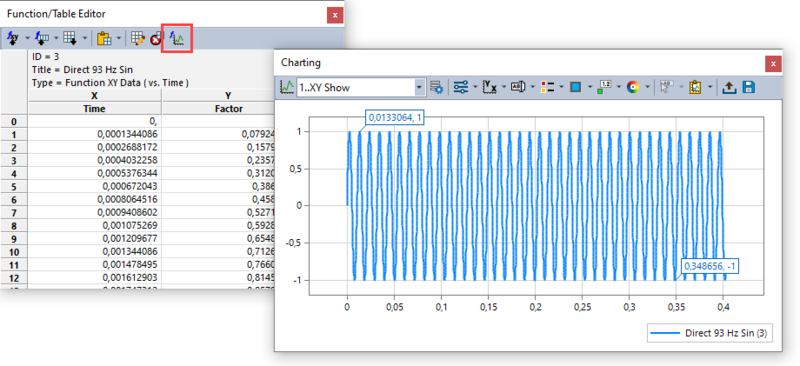Click the chart manager gear icon
The height and width of the screenshot is (366, 800).
tap(436, 87)
